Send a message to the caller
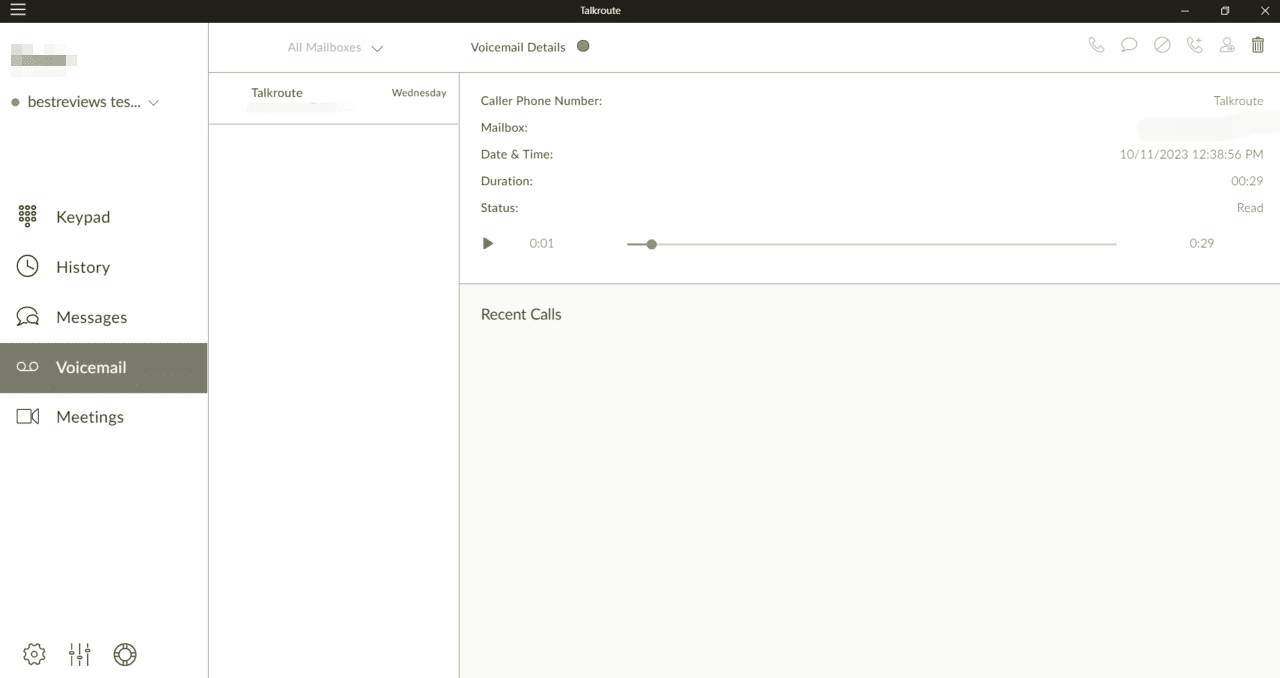Image resolution: width=1280 pixels, height=678 pixels. [1129, 45]
